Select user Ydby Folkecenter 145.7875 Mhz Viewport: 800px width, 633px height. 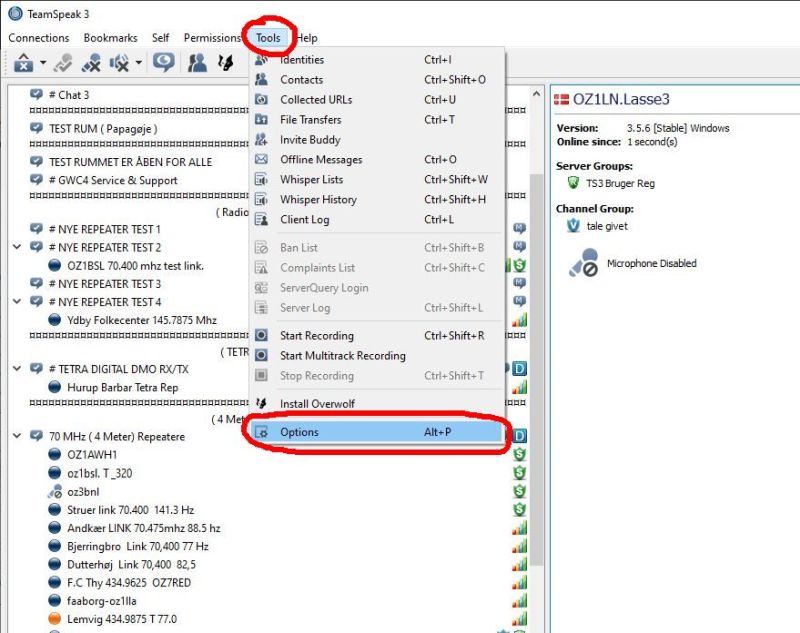142,320
